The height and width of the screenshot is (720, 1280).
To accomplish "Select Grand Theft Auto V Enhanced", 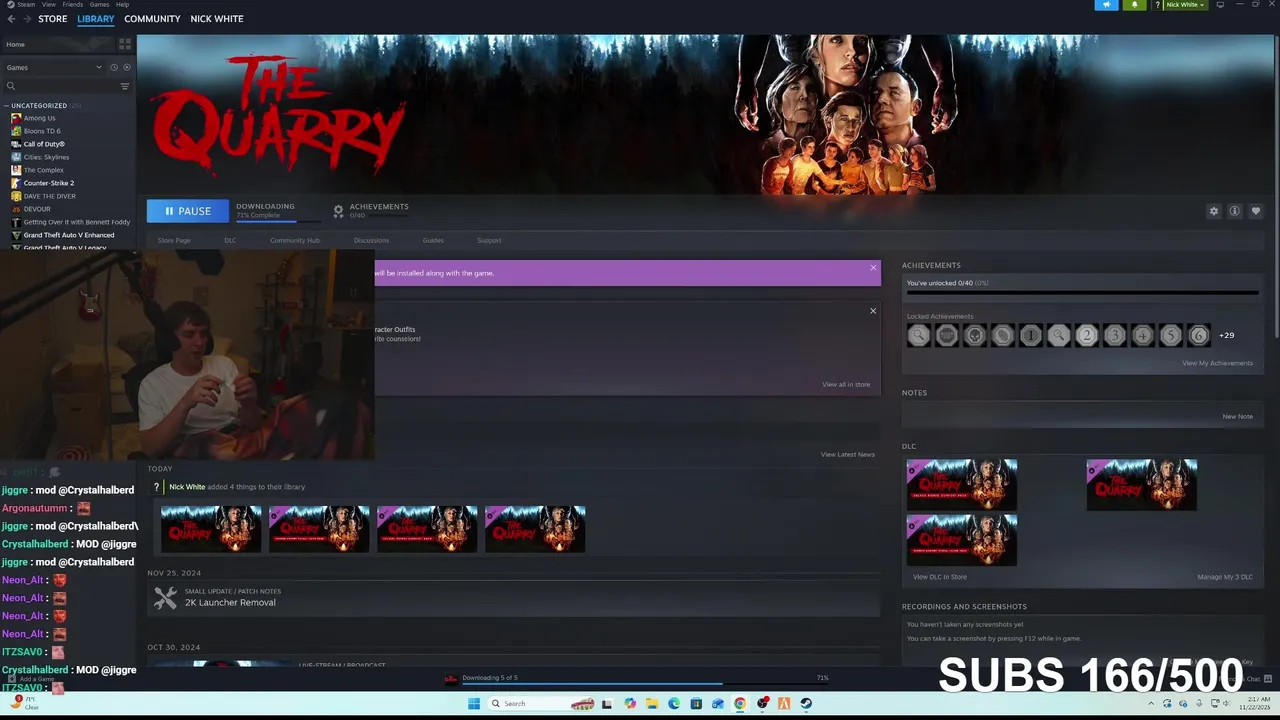I will pyautogui.click(x=69, y=235).
